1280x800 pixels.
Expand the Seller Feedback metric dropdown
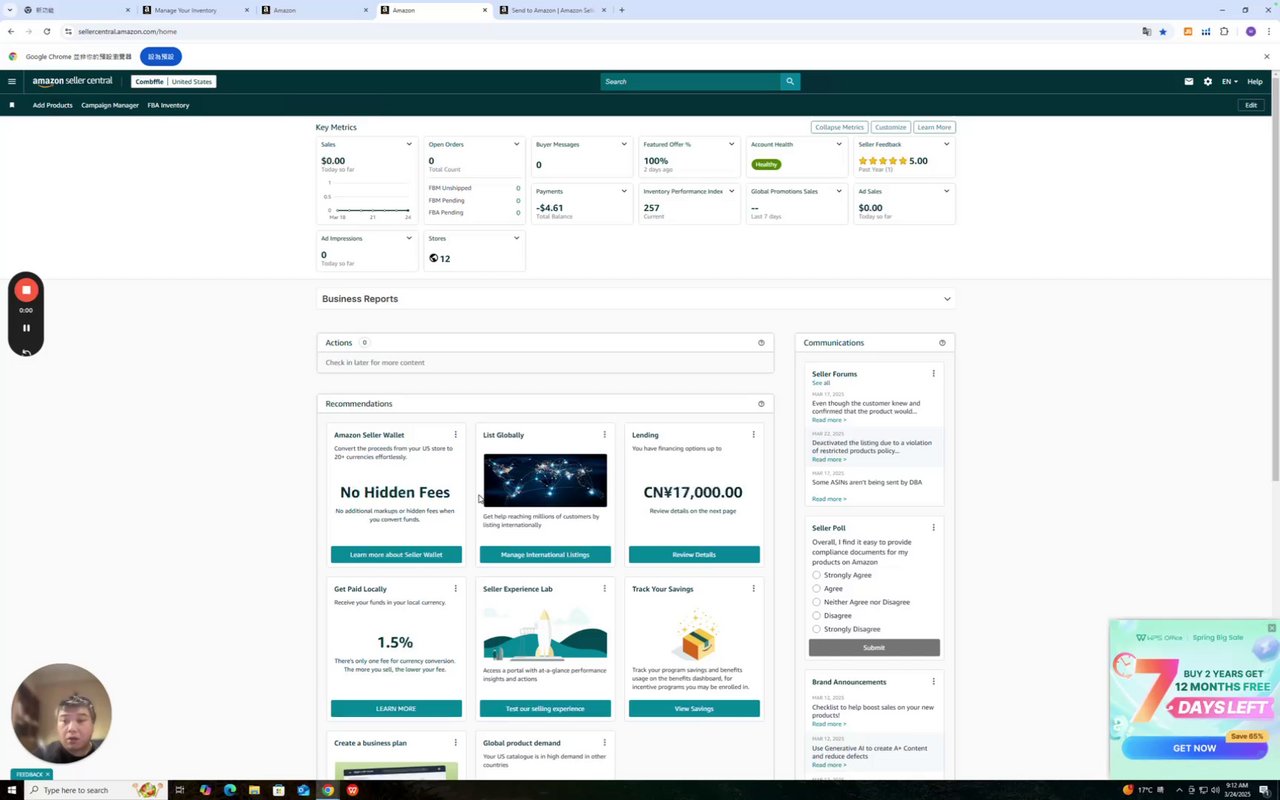(946, 144)
